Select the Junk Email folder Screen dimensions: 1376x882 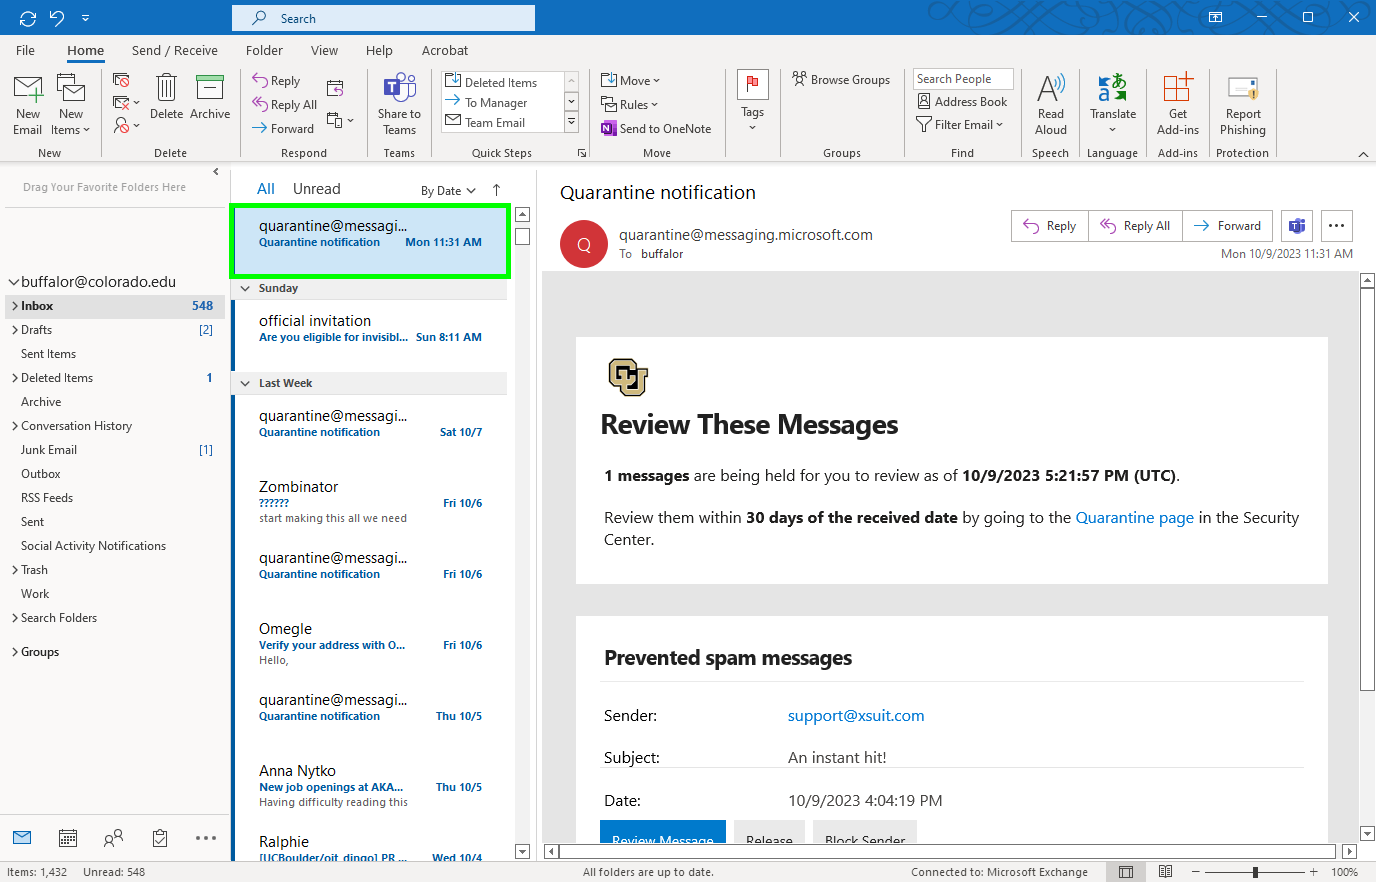click(x=112, y=450)
